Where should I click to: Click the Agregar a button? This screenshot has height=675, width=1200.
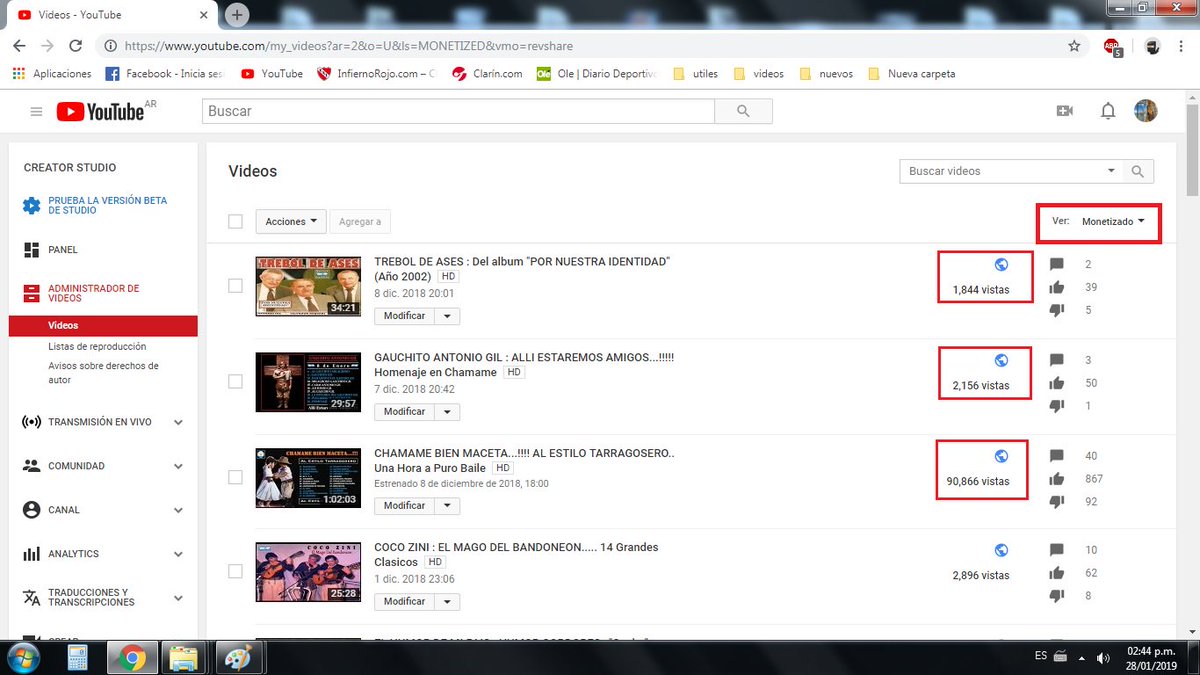click(x=360, y=221)
